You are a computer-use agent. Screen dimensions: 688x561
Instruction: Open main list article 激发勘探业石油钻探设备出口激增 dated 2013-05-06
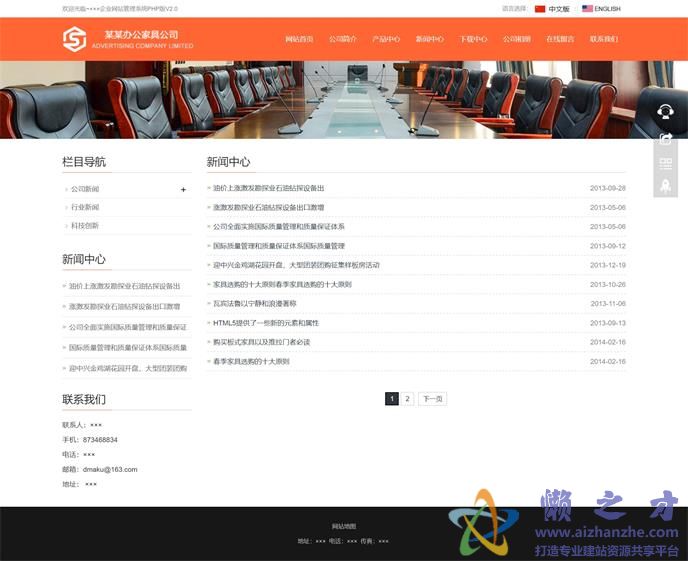point(269,207)
